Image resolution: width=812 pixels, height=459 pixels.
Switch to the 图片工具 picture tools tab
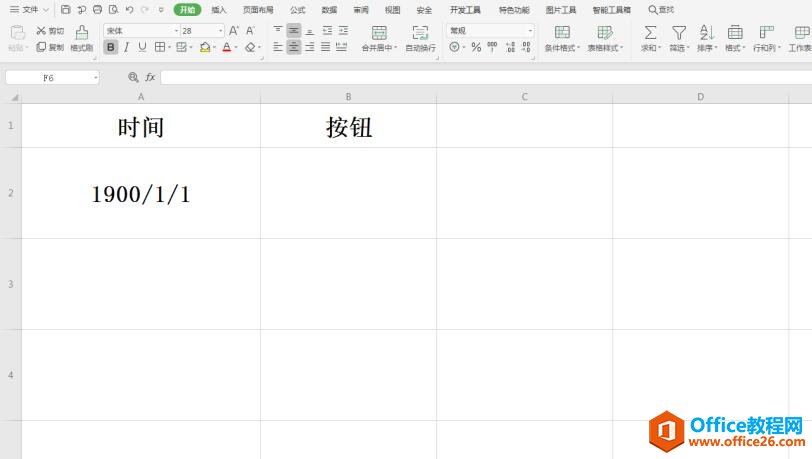(x=561, y=9)
